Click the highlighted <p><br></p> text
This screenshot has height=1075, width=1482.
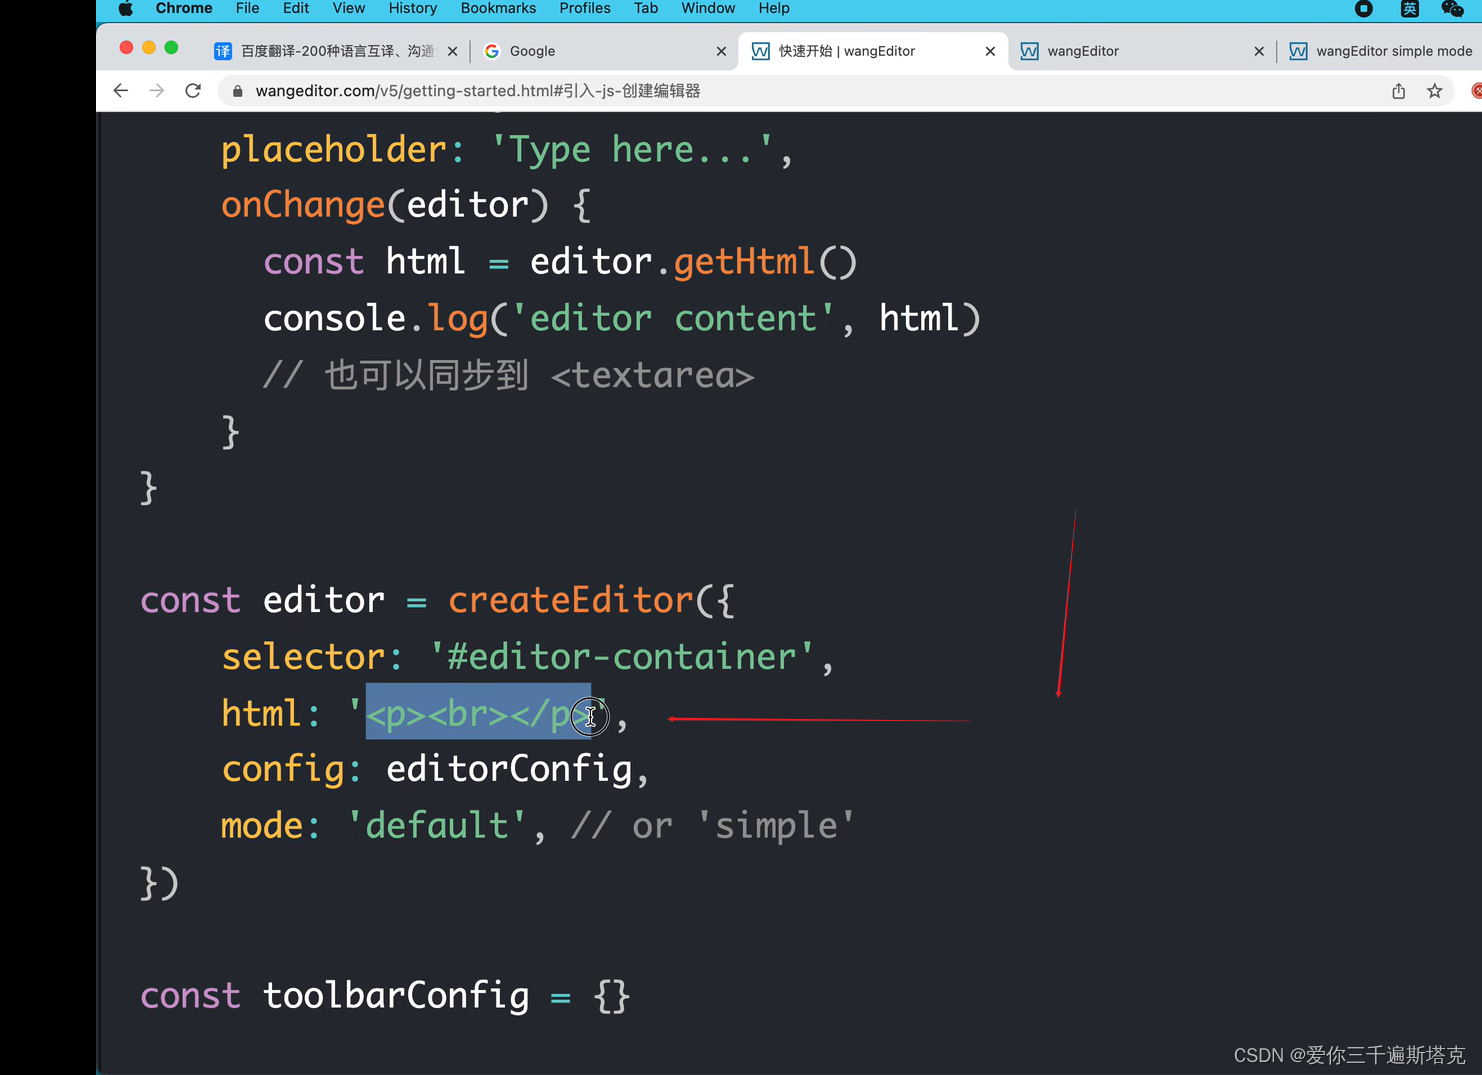pos(479,713)
